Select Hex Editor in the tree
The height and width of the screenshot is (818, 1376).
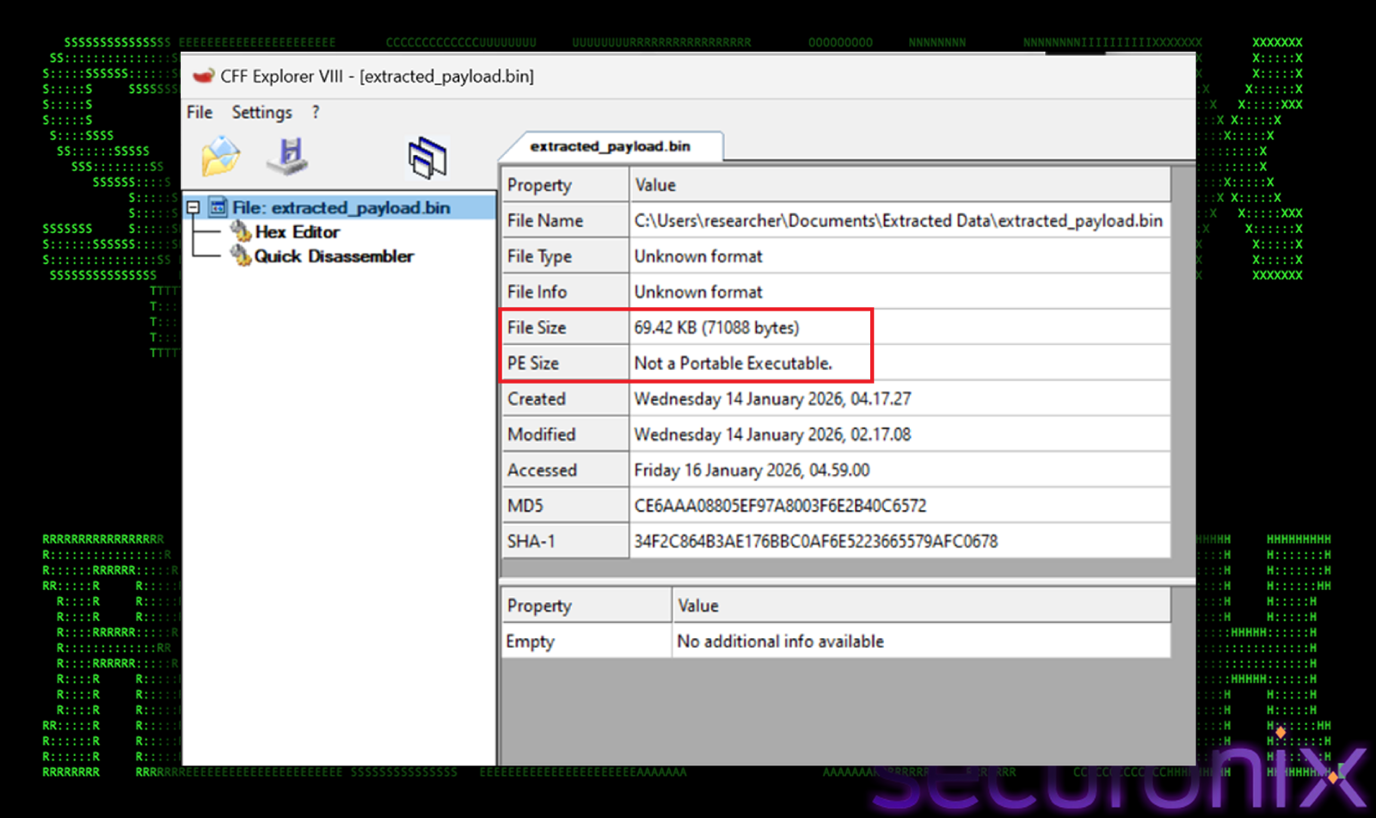pos(297,232)
